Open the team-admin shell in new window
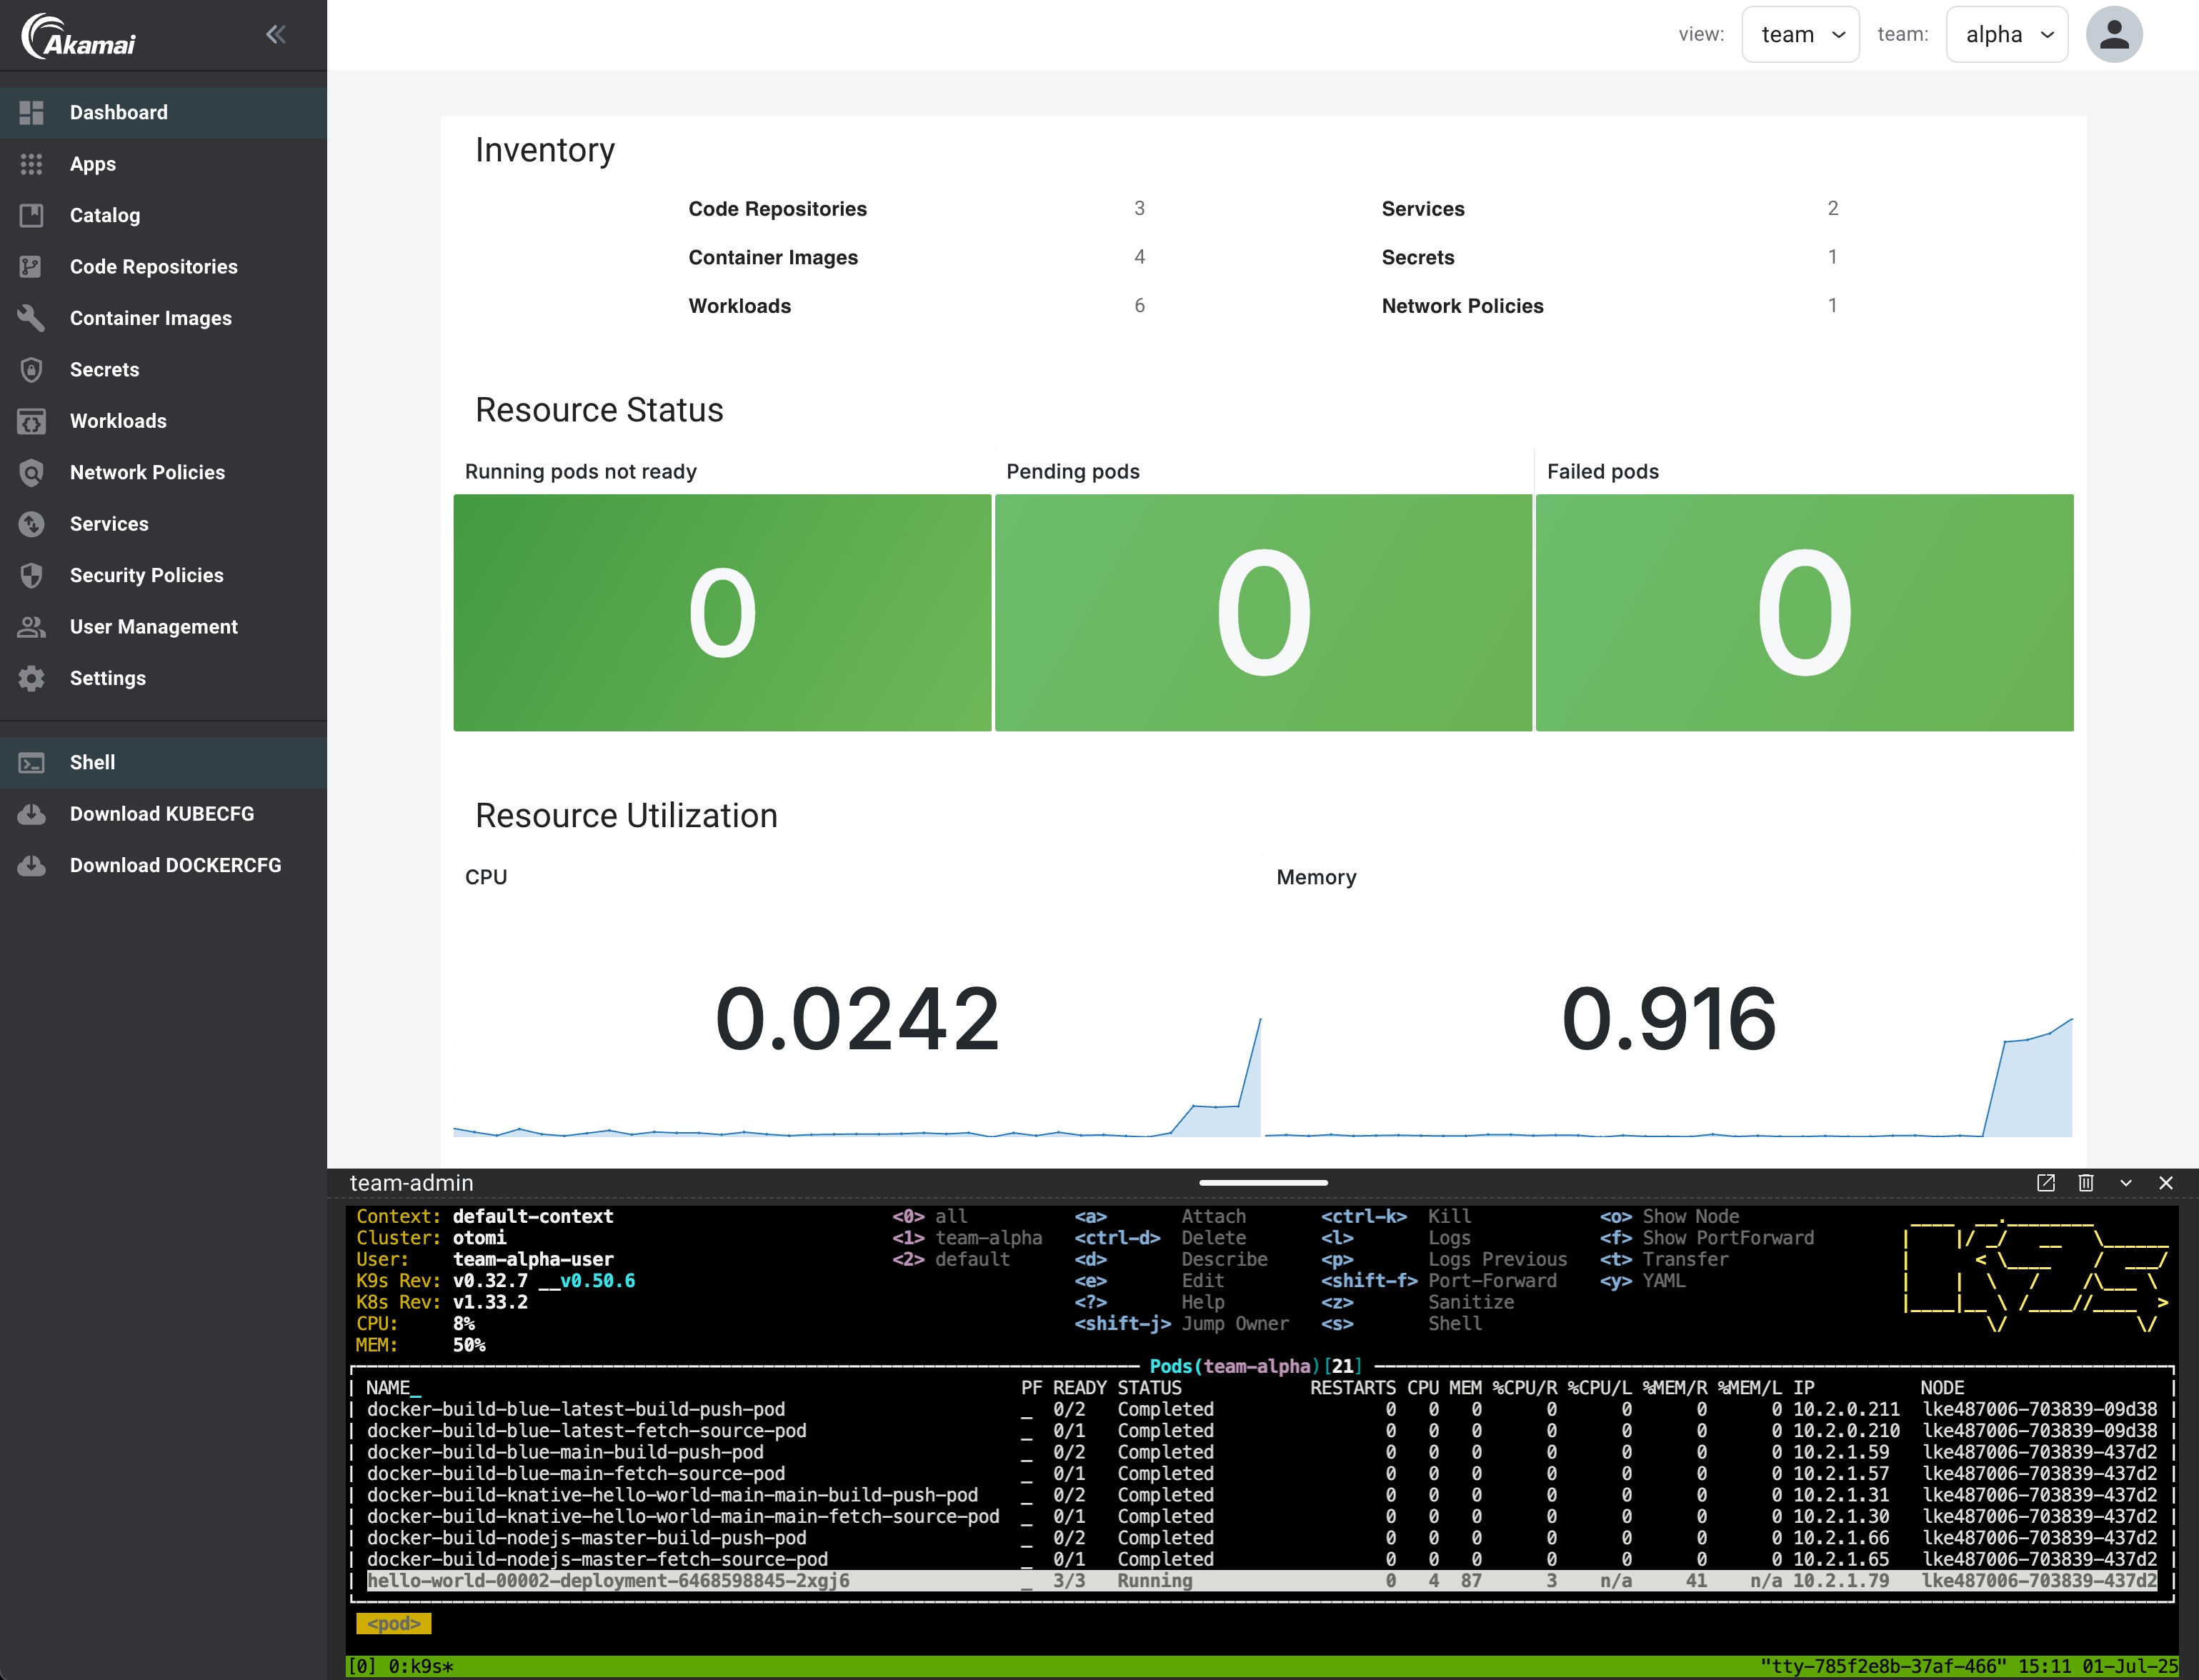This screenshot has height=1680, width=2199. pos(2046,1183)
